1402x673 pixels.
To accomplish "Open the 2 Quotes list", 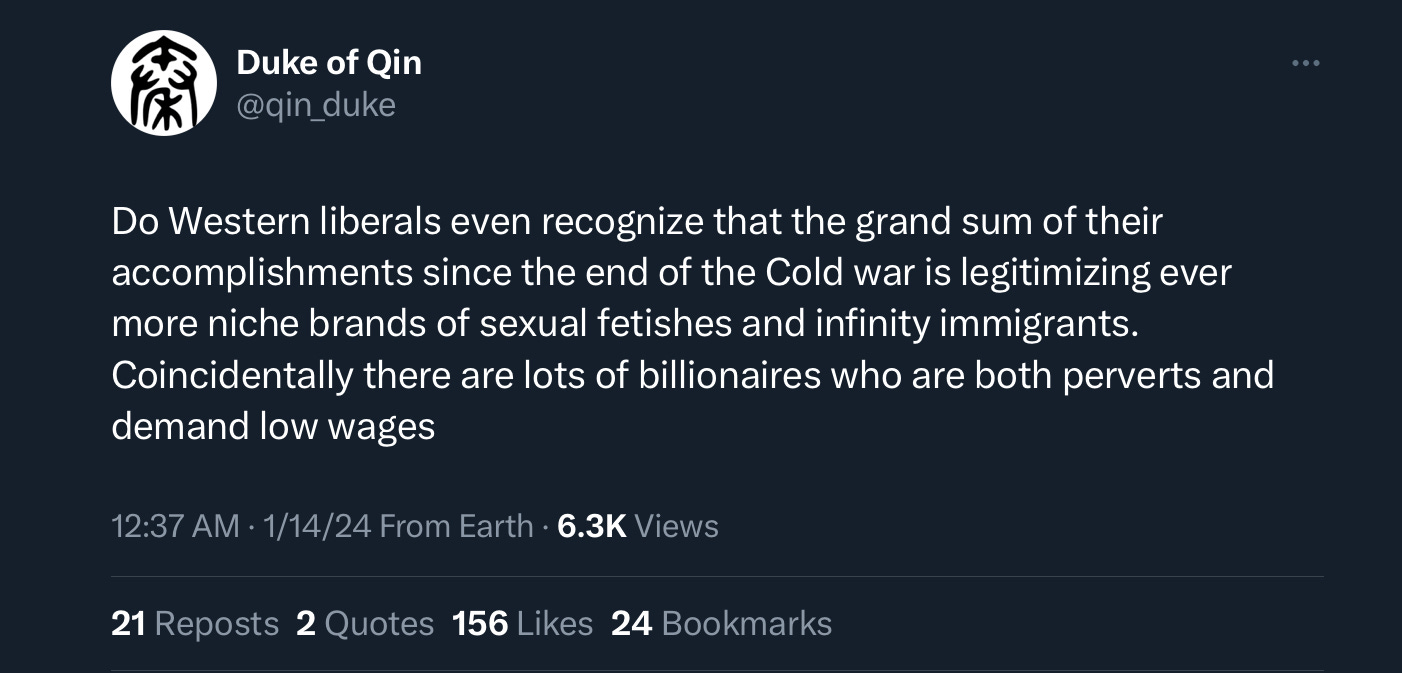I will (365, 623).
